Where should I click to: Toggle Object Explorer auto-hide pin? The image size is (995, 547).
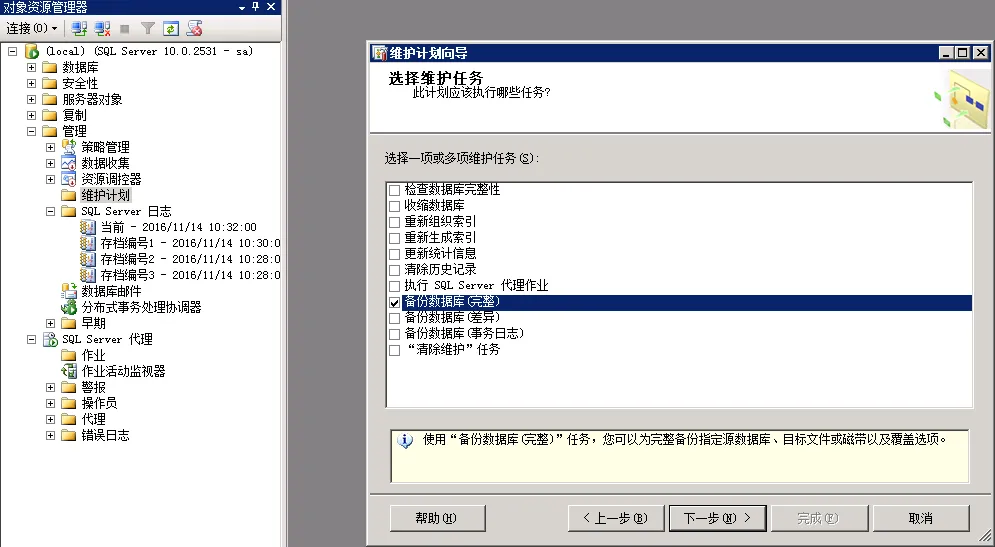256,7
